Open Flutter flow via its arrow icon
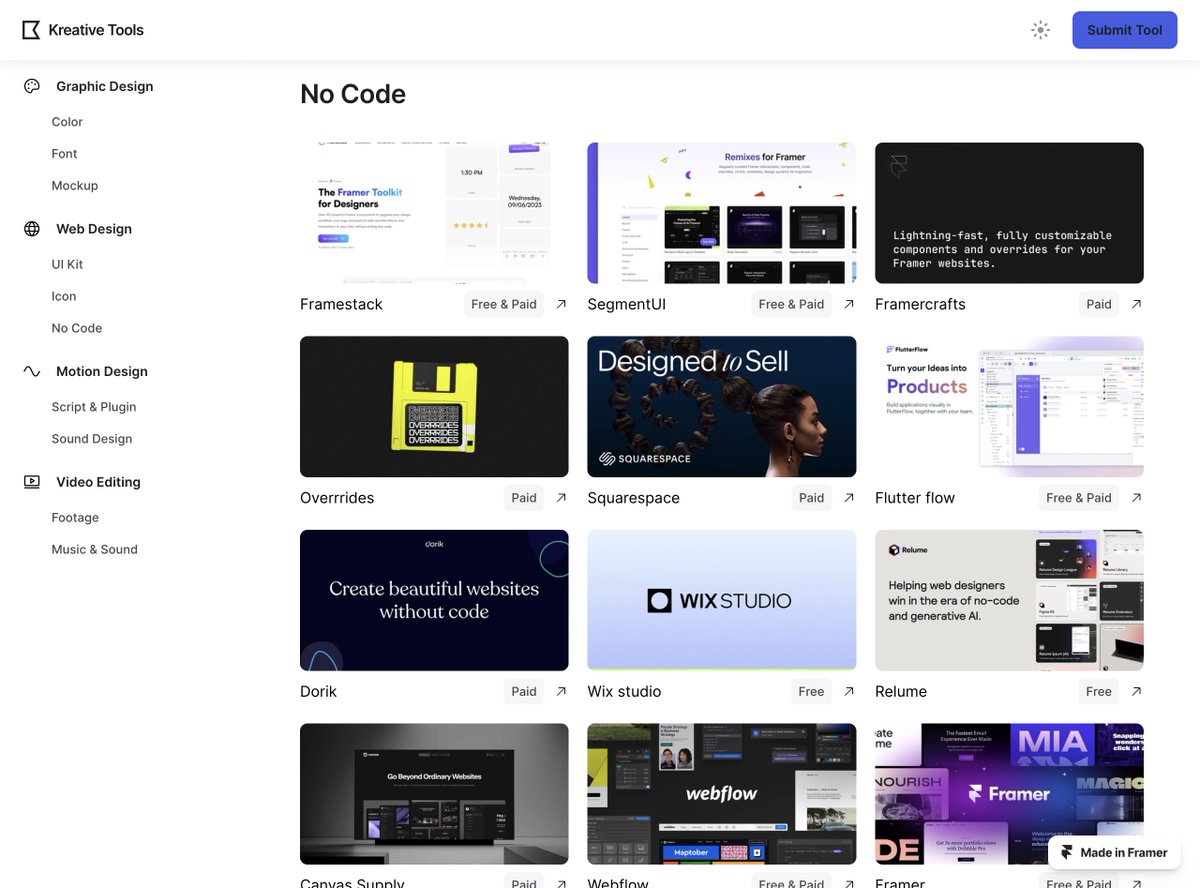1200x888 pixels. coord(1136,497)
